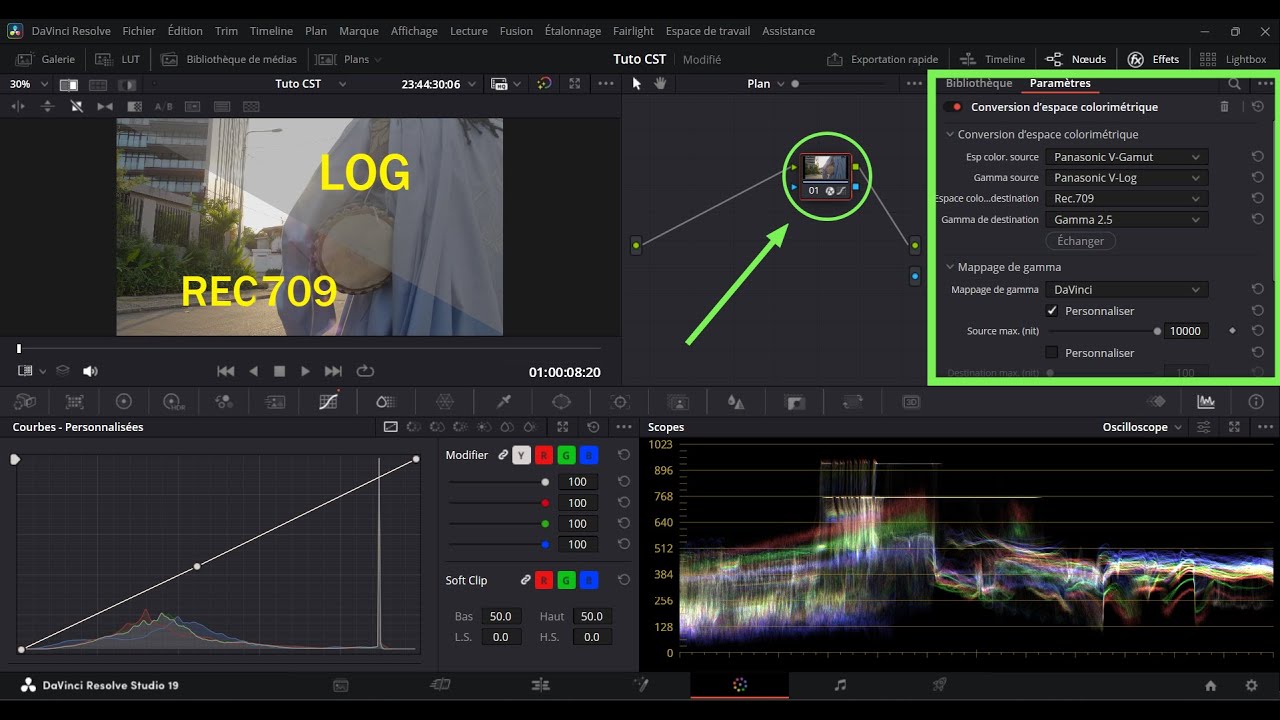
Task: Switch to the Fairlight page
Action: pyautogui.click(x=840, y=685)
